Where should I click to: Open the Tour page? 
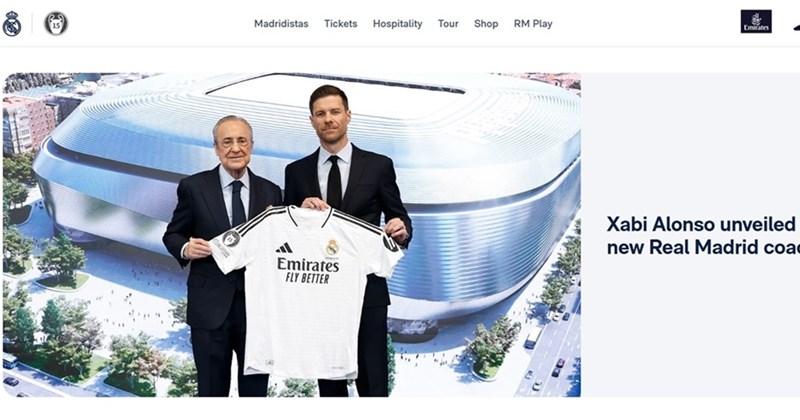[x=448, y=23]
